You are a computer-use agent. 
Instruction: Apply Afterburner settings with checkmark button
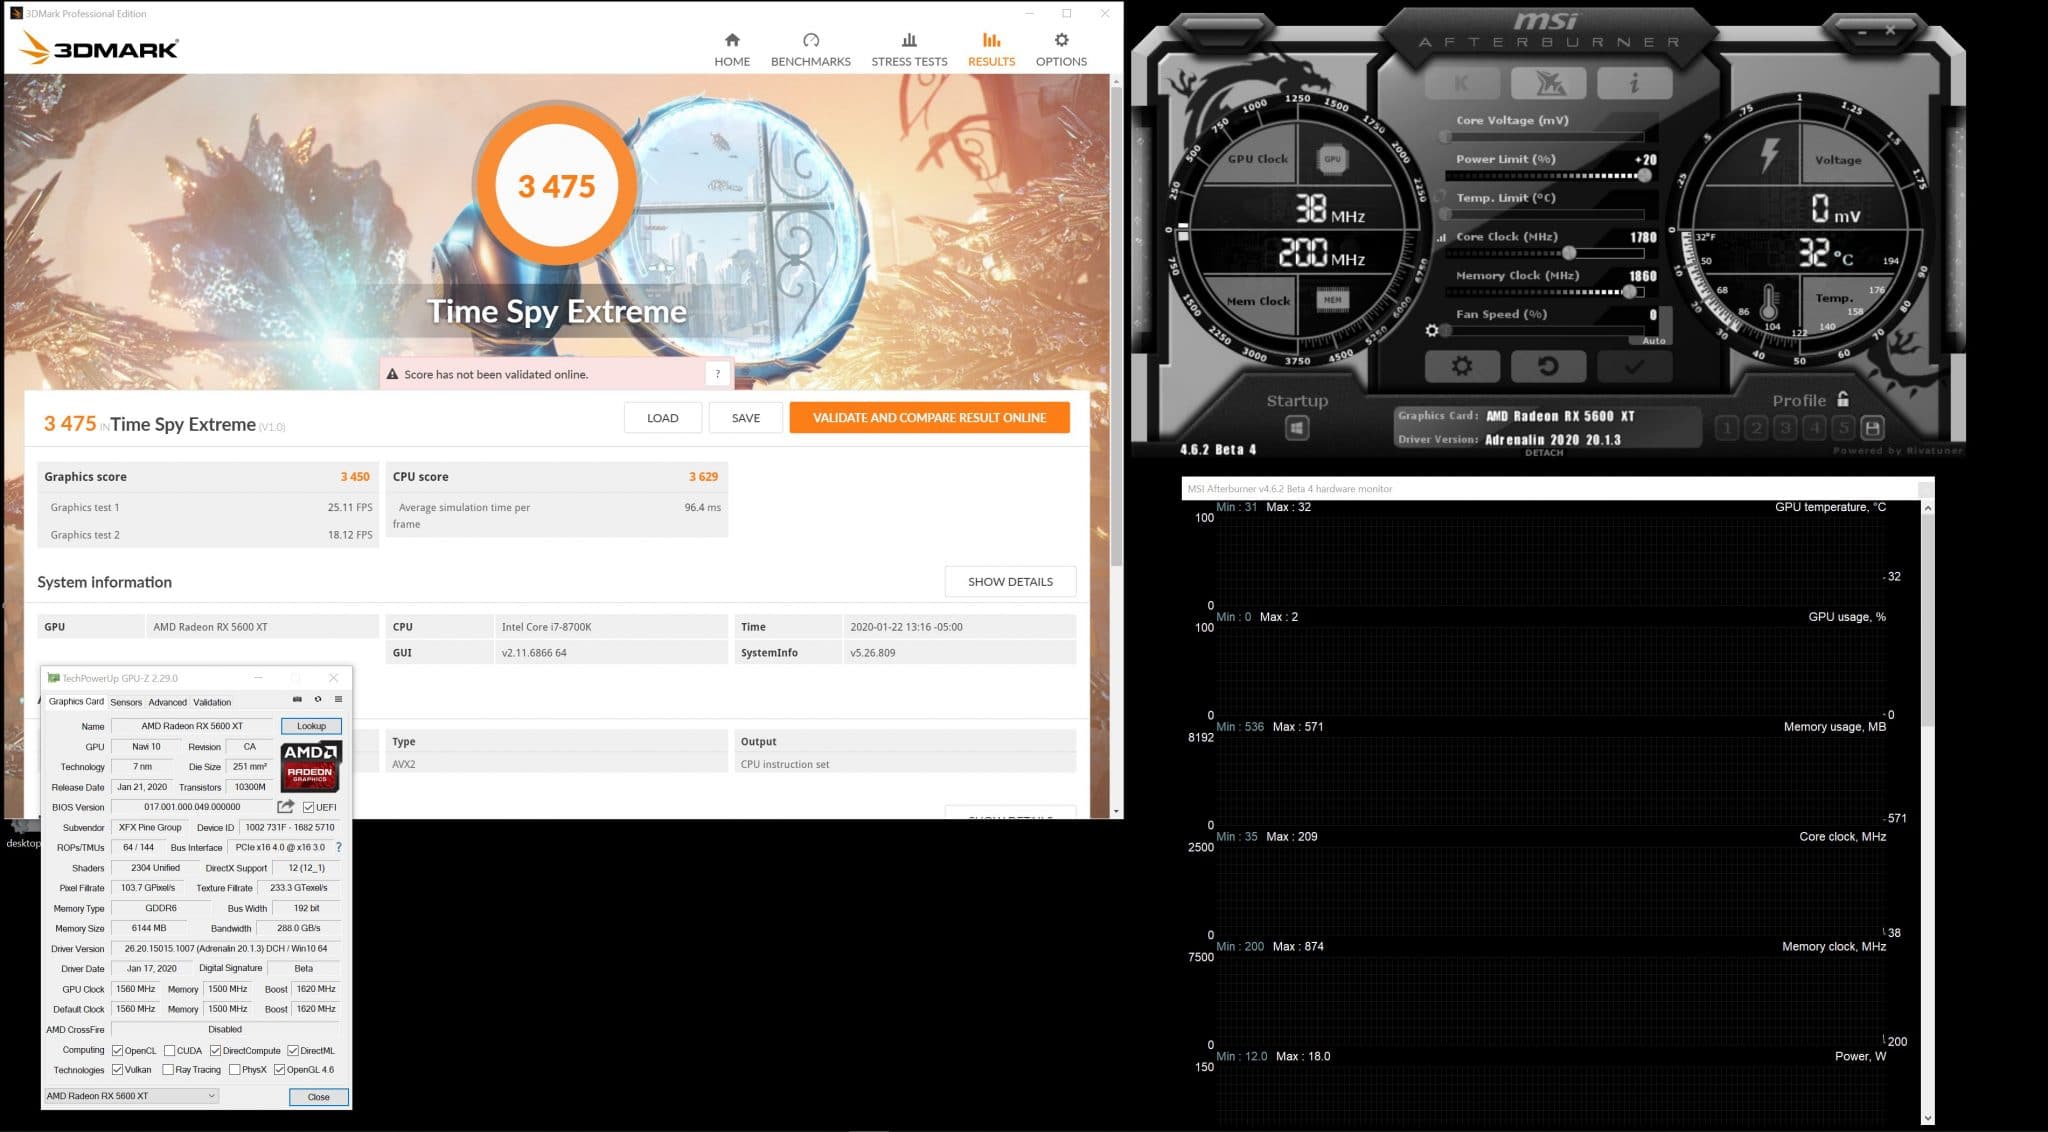click(x=1634, y=366)
